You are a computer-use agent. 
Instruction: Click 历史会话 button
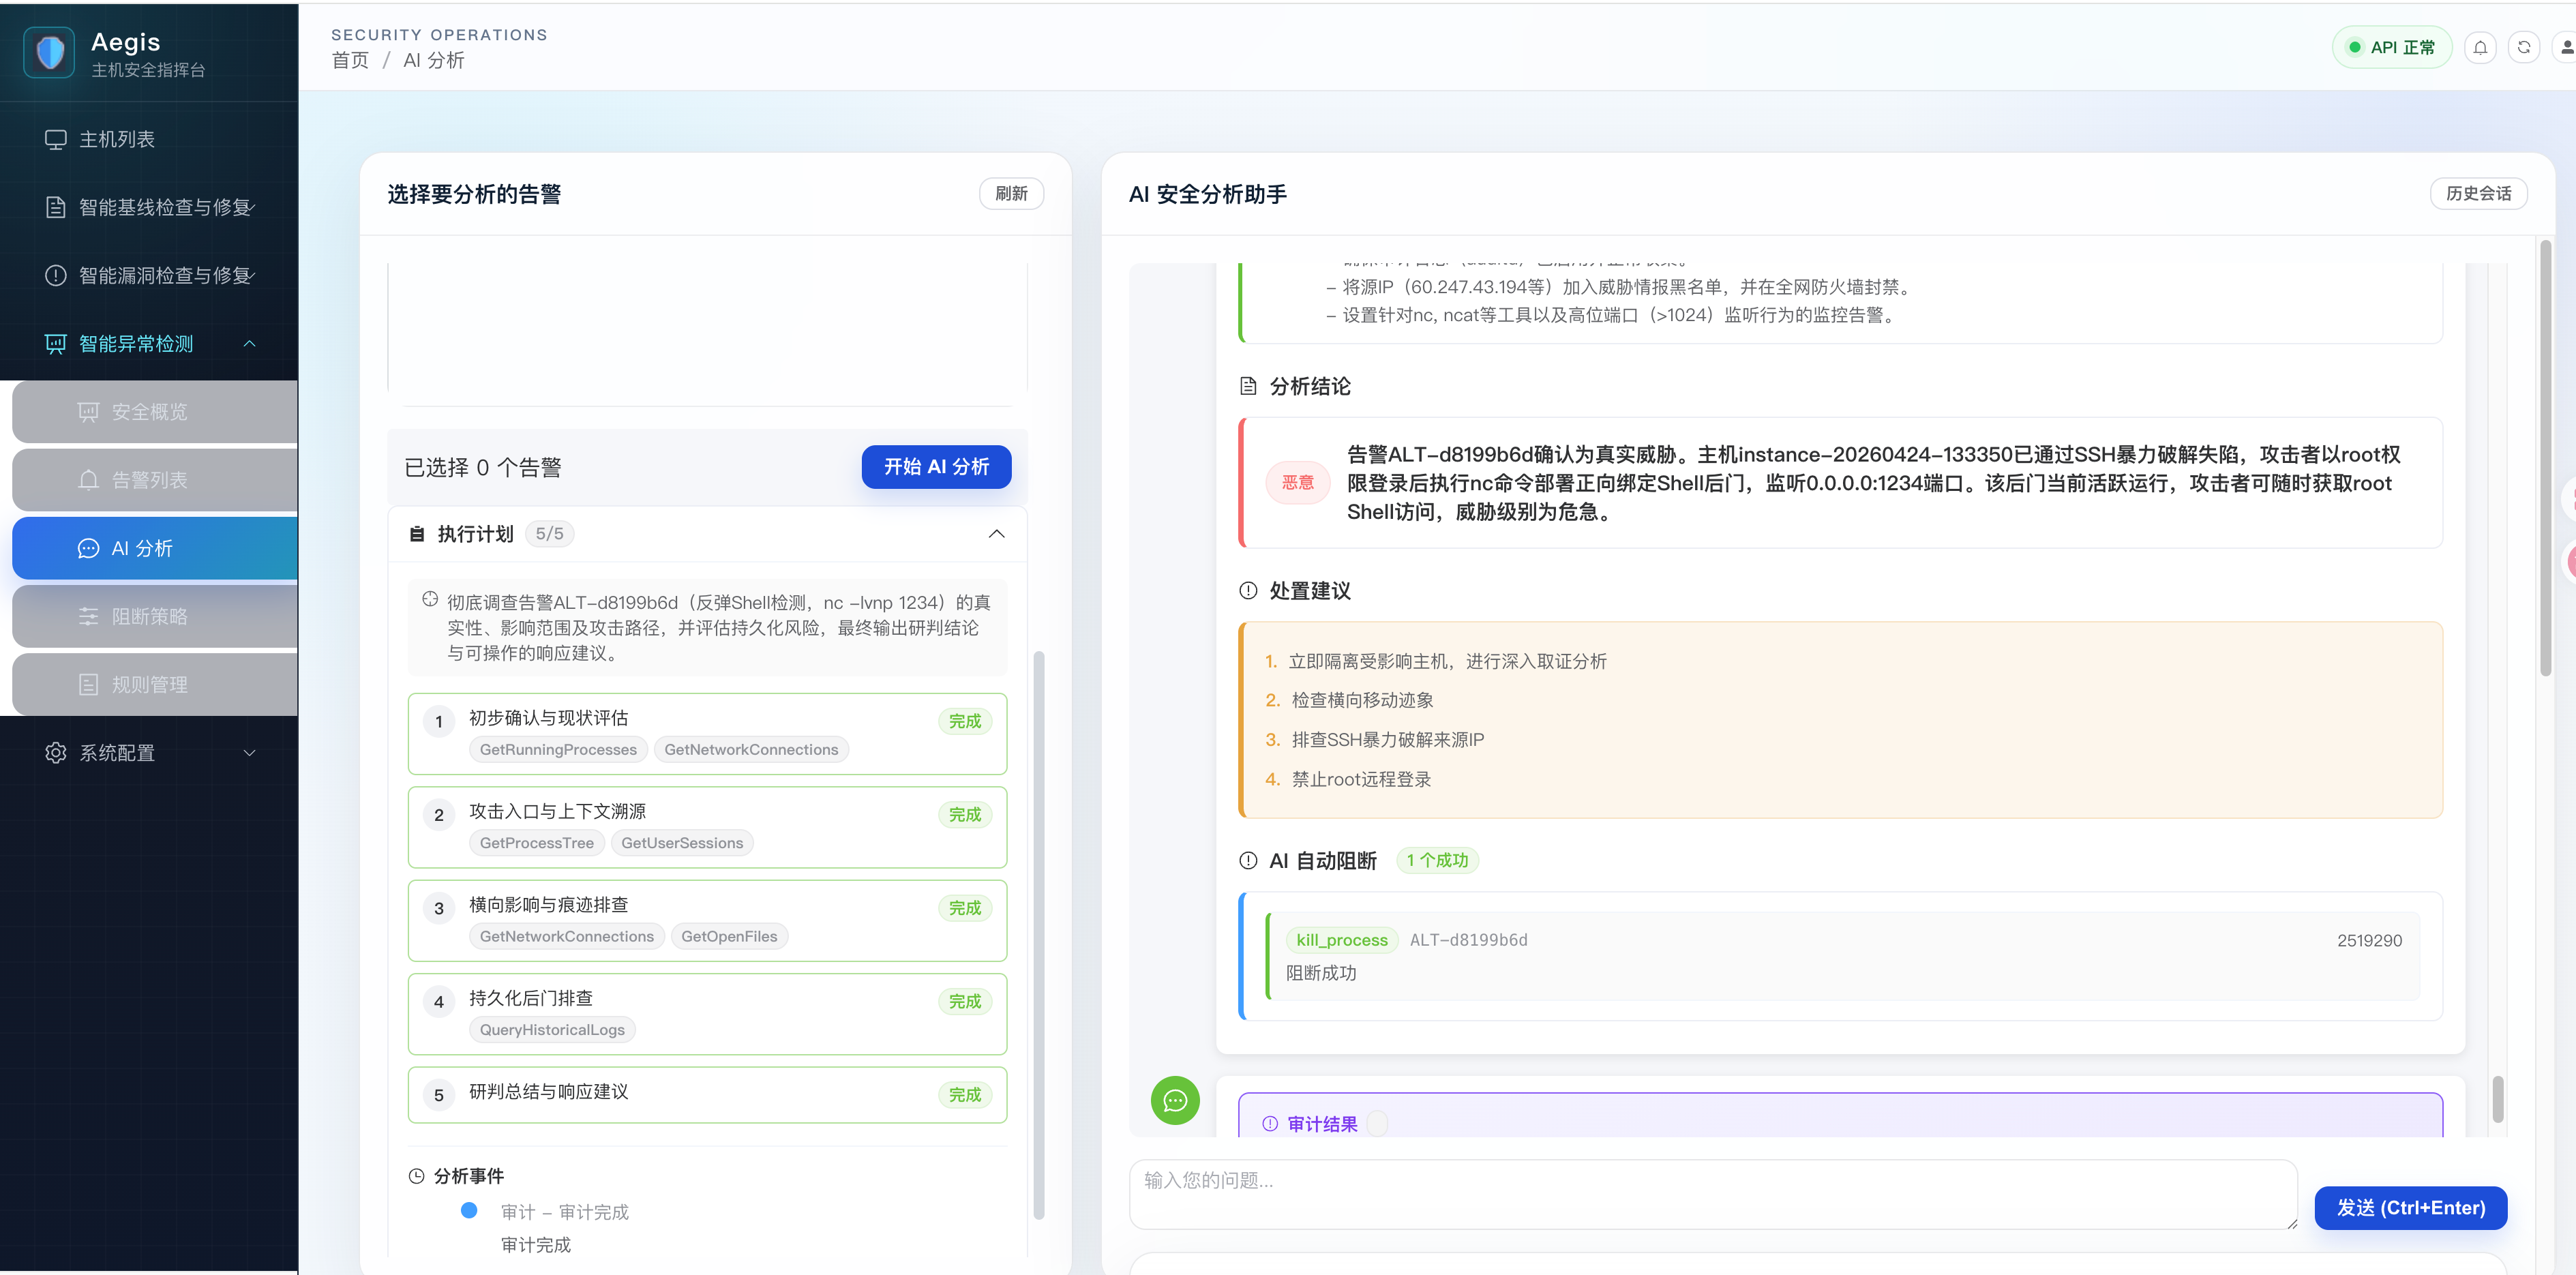pos(2478,194)
